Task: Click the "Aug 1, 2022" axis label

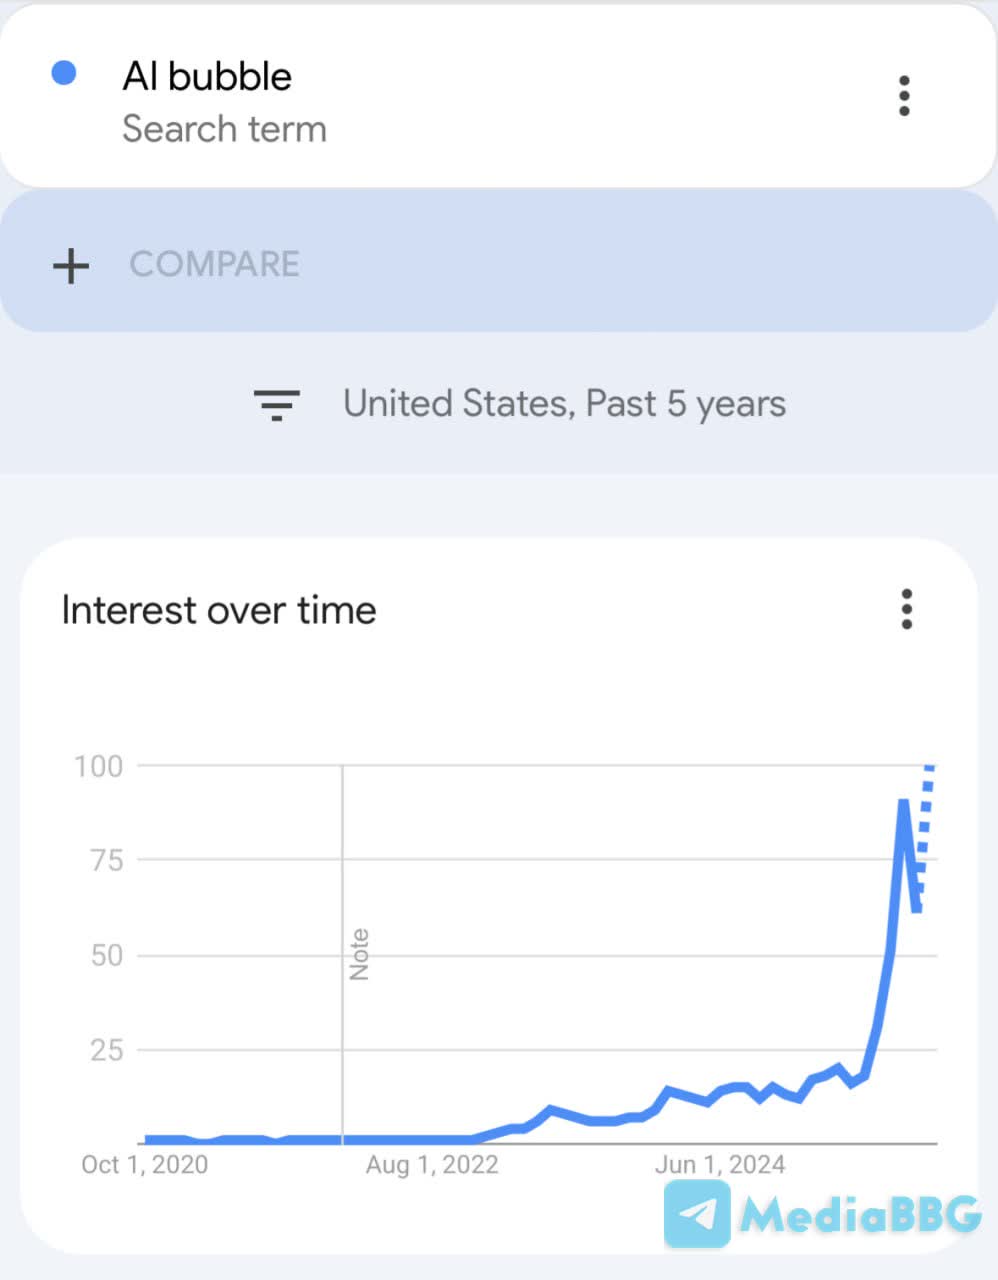Action: [432, 1165]
